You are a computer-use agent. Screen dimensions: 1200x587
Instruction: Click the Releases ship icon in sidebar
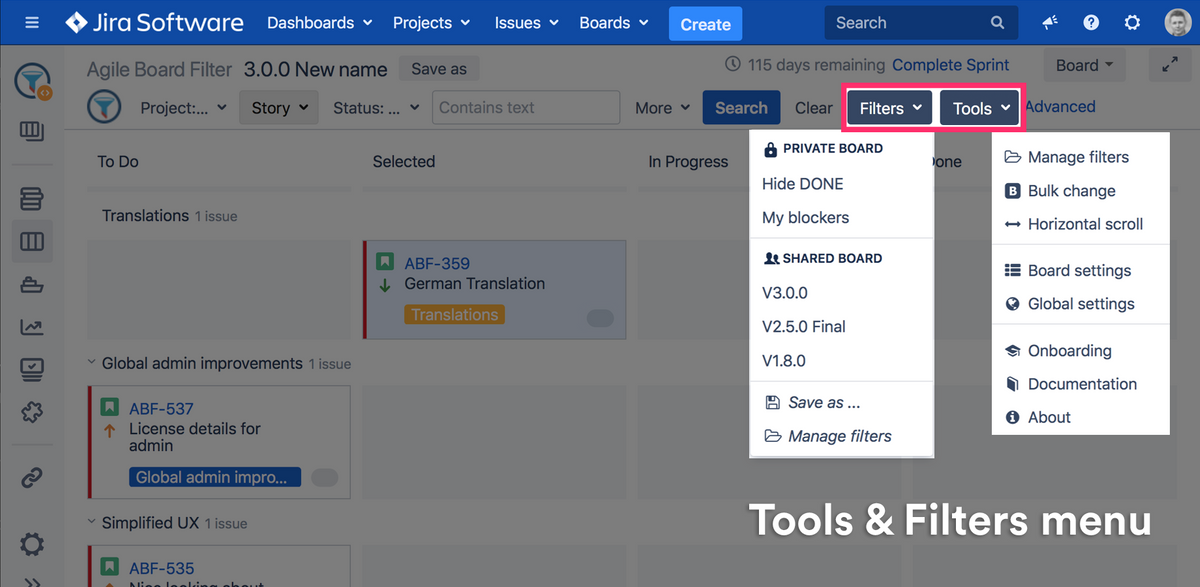[32, 285]
